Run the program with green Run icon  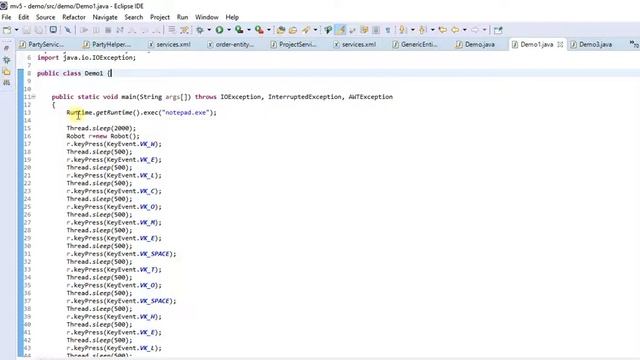(x=220, y=30)
